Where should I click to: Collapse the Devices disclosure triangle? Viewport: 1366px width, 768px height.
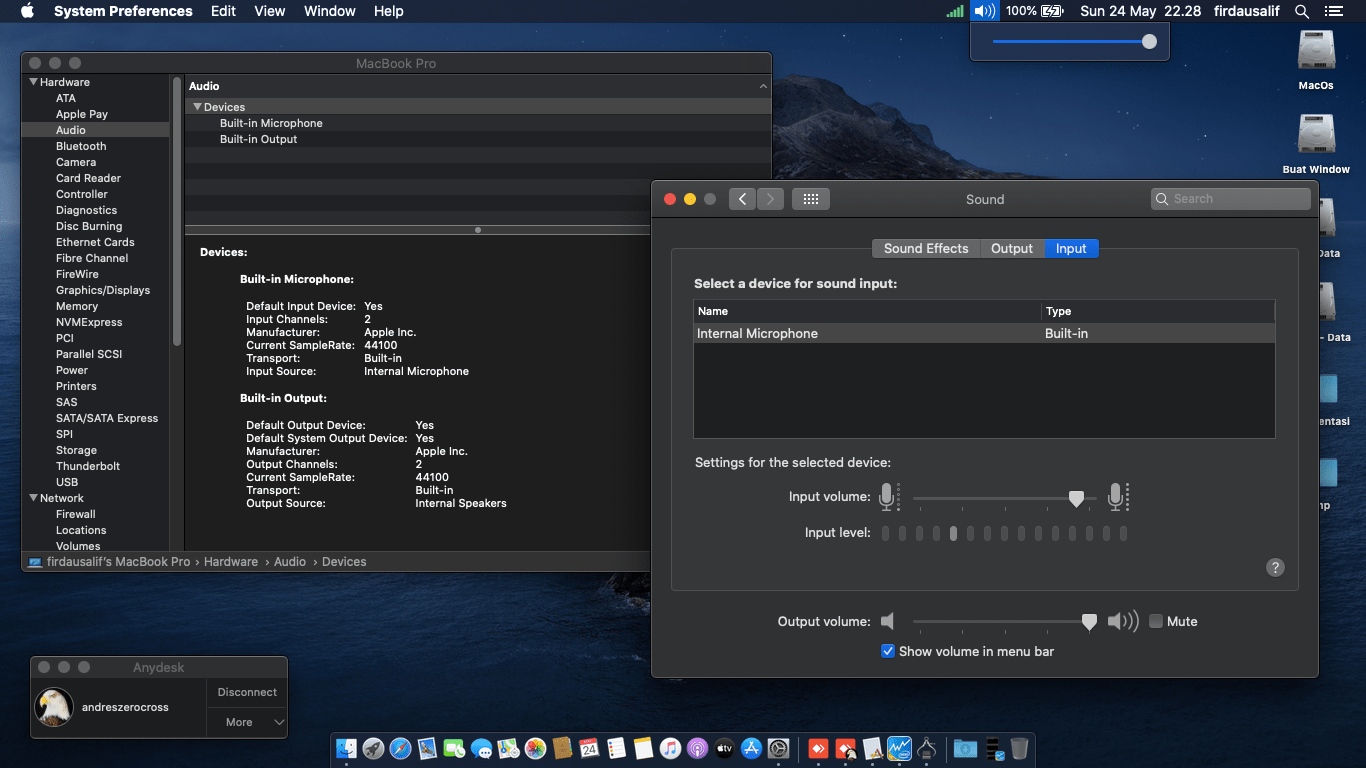click(198, 107)
